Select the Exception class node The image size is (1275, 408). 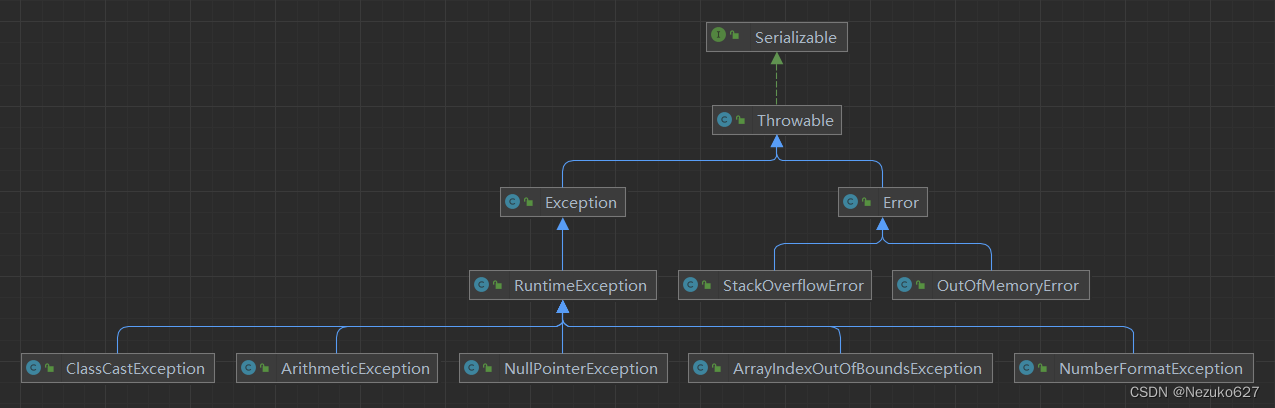[563, 202]
